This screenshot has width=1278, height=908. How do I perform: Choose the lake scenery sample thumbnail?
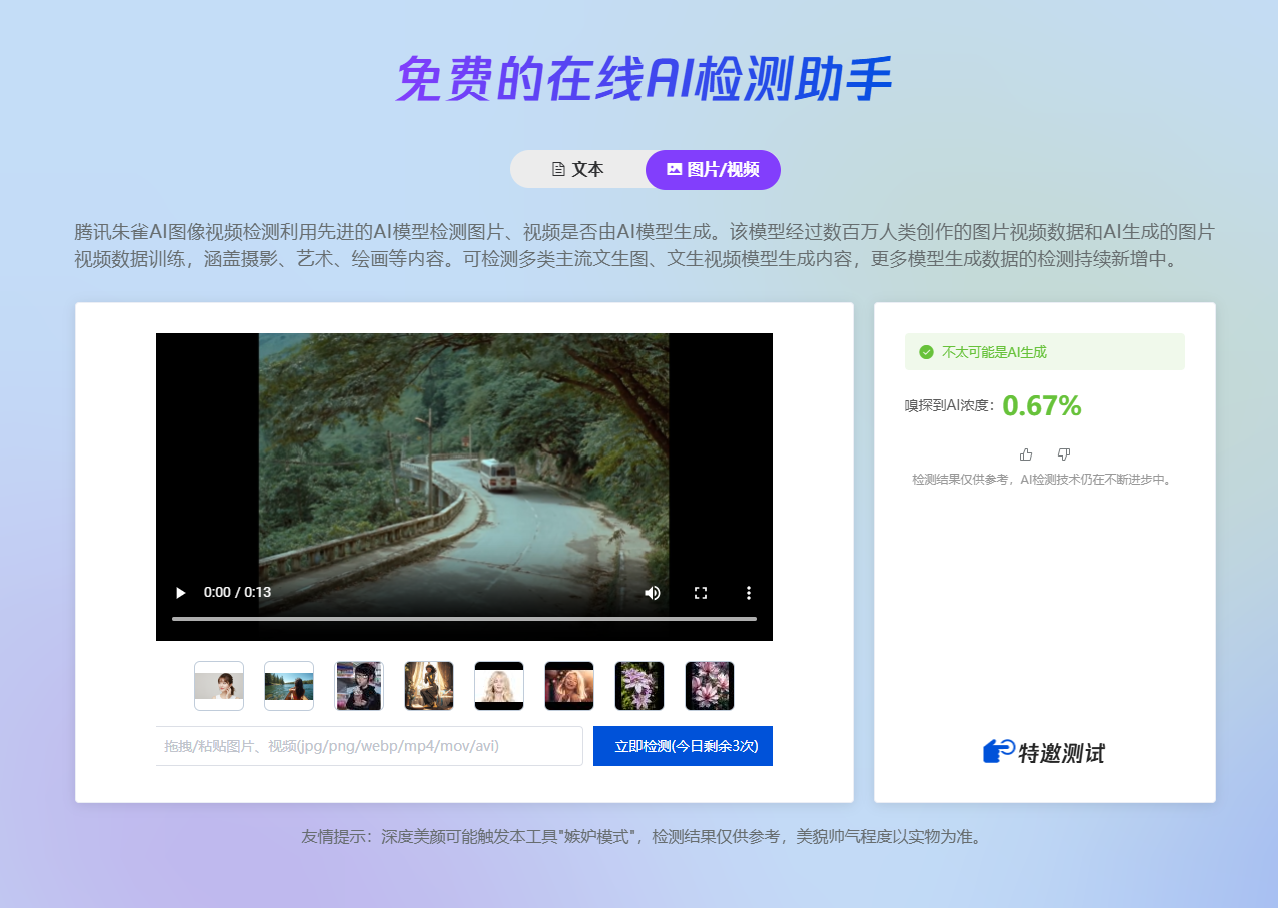(289, 686)
